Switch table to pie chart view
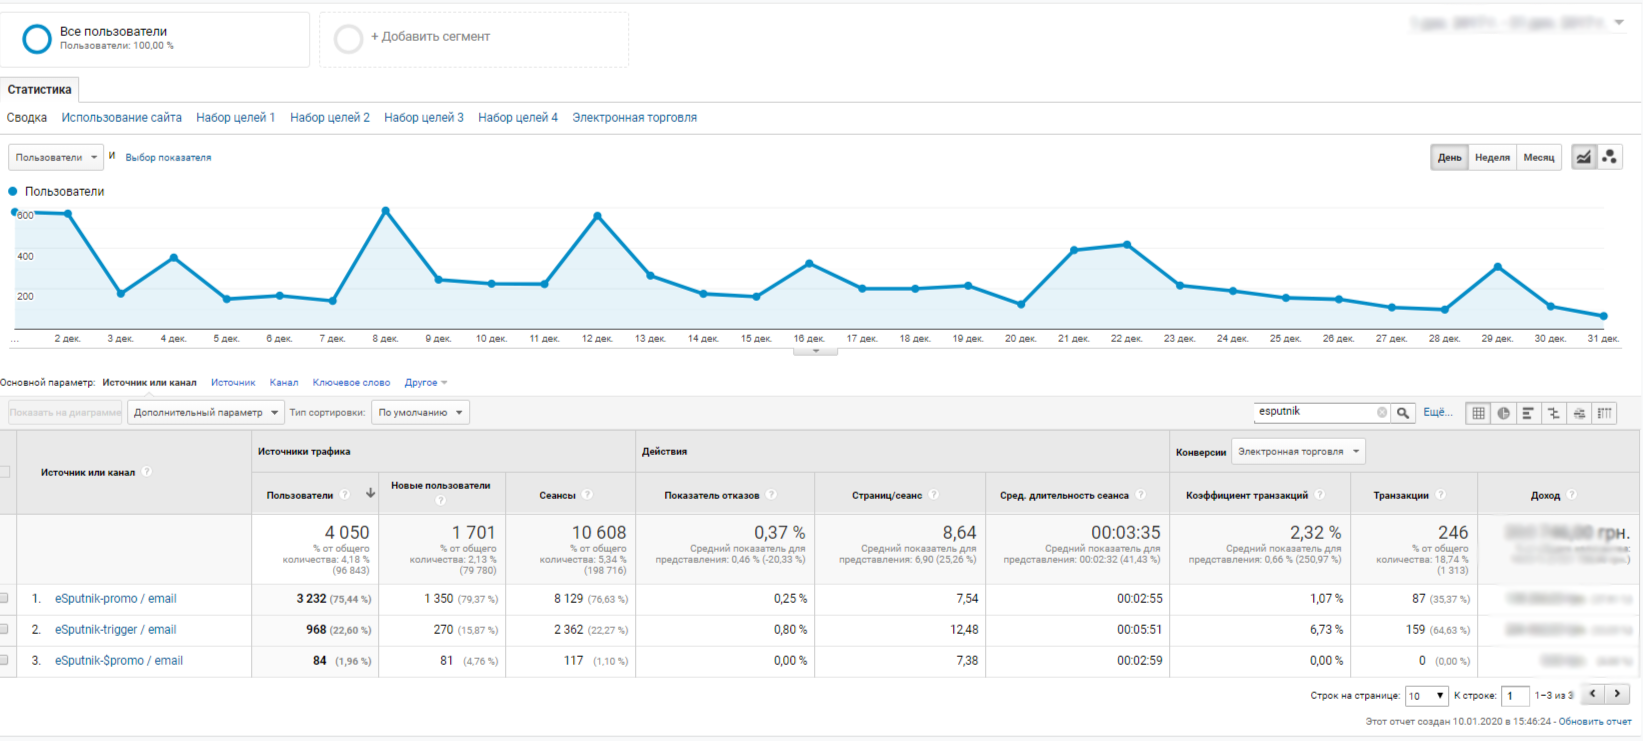1643x741 pixels. point(1503,413)
